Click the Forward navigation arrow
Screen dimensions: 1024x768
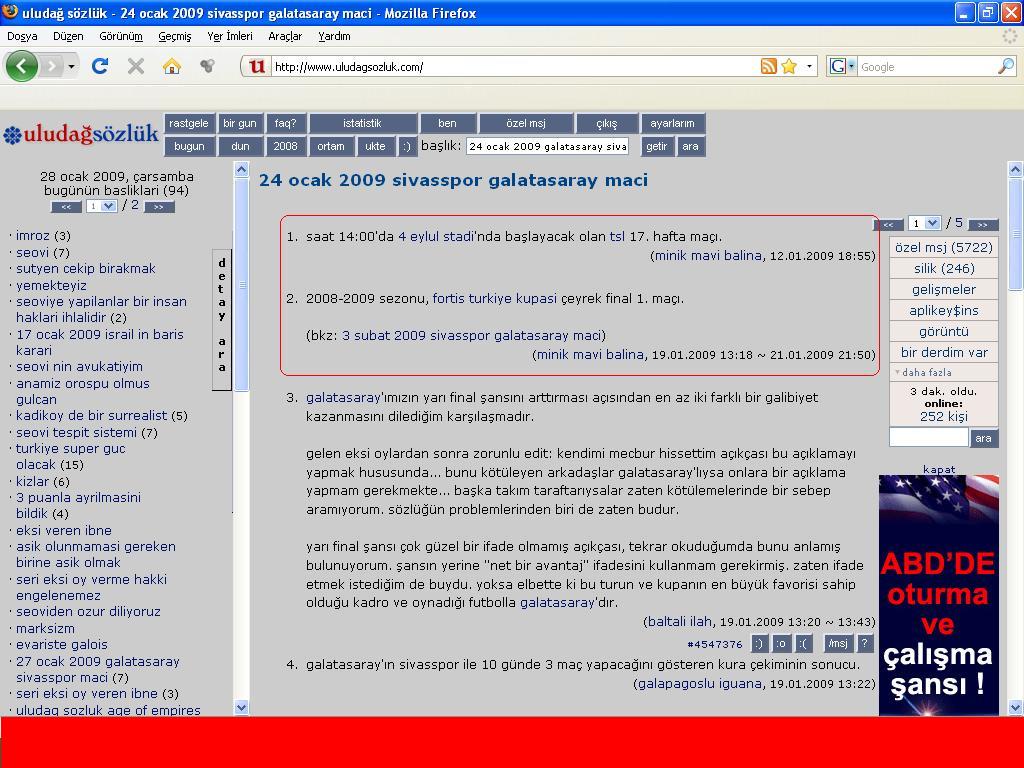52,66
